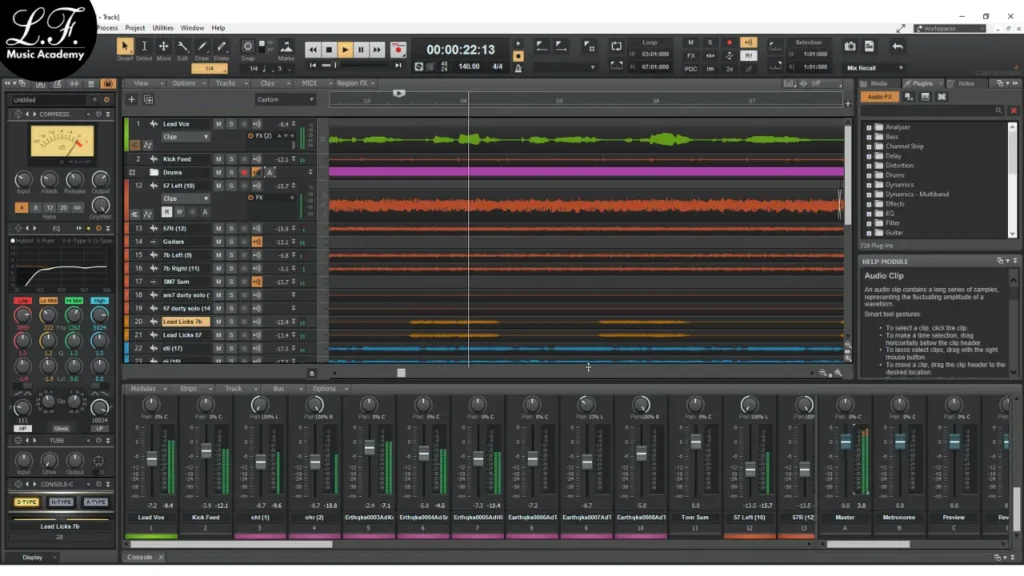Open the Clips dropdown under Lead Vox
The height and width of the screenshot is (576, 1024).
pos(185,136)
